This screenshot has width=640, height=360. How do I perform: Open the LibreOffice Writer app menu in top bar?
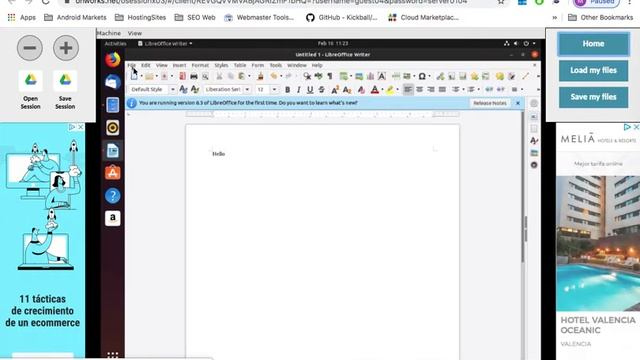coord(165,44)
